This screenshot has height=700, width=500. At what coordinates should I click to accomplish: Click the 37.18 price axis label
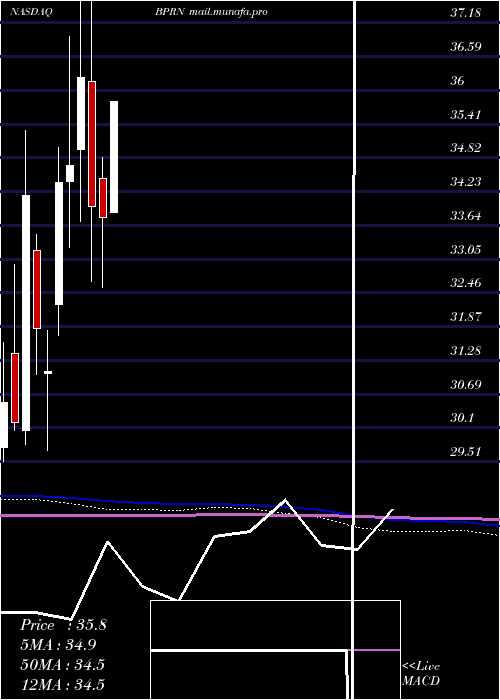tap(466, 13)
